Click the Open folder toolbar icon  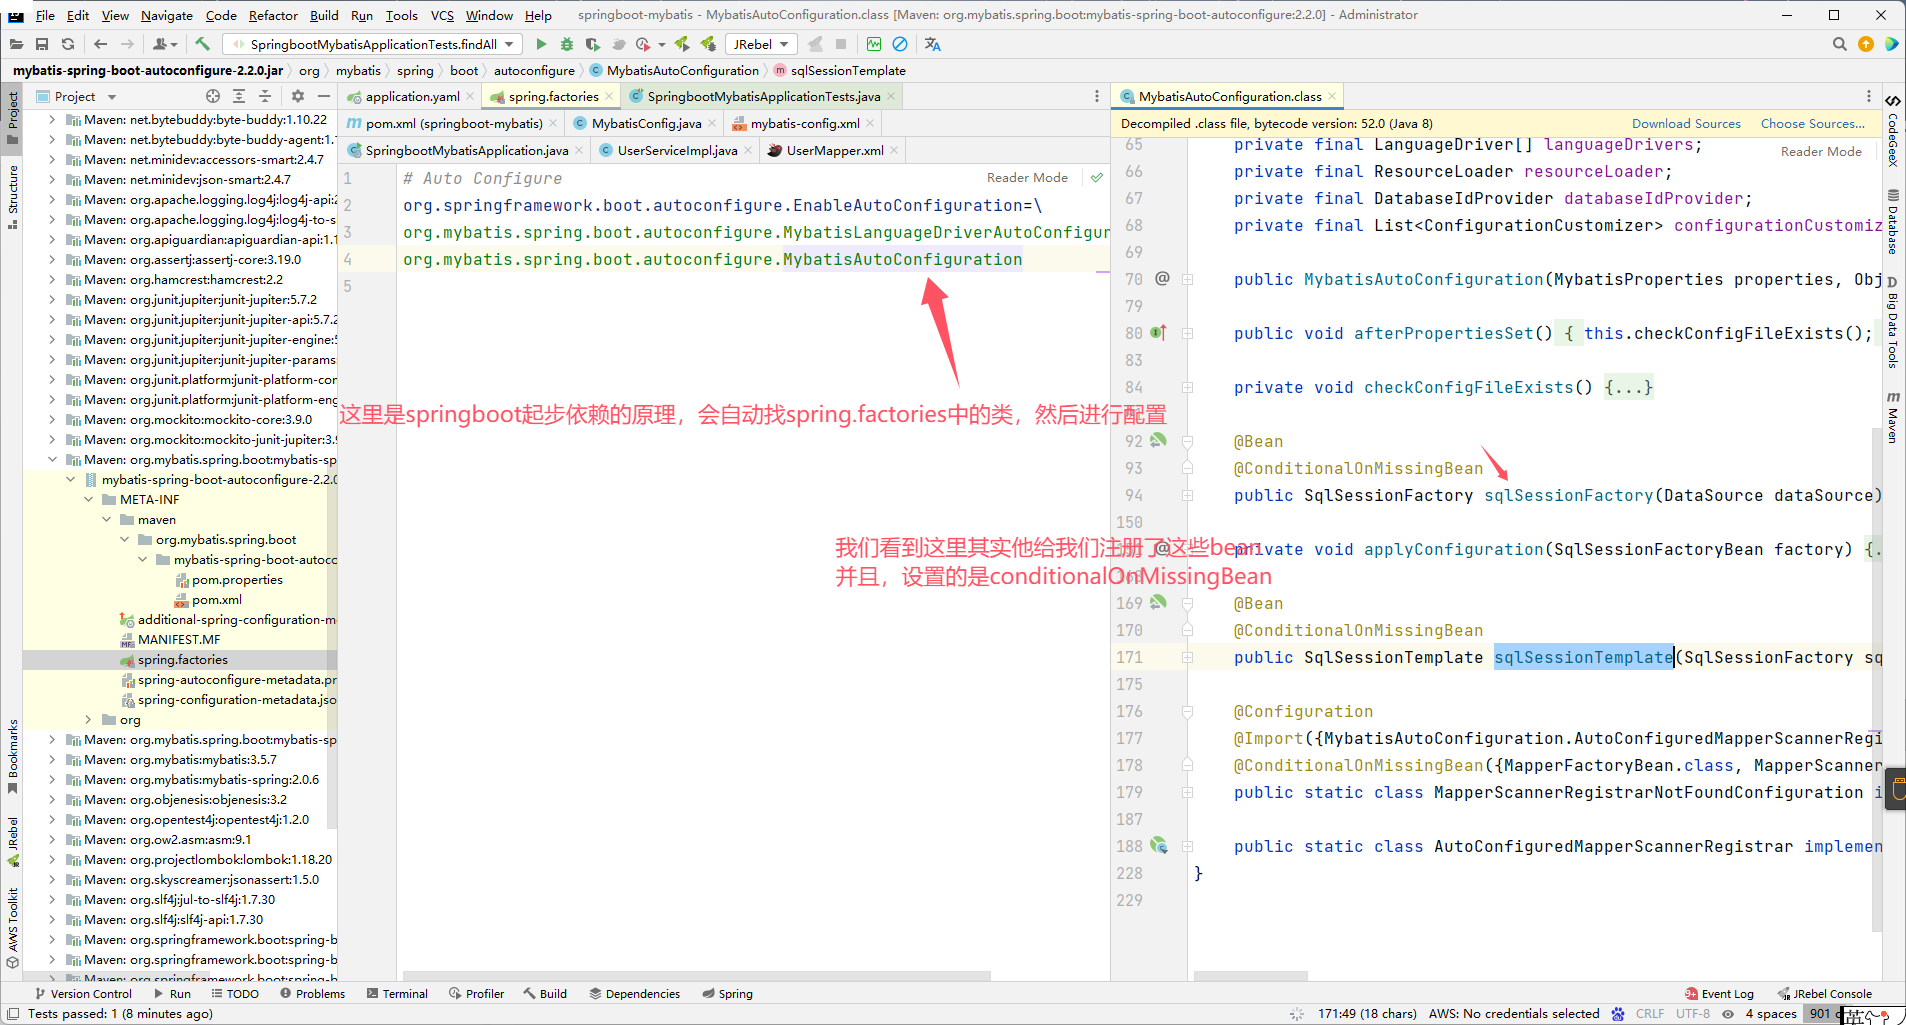click(16, 44)
